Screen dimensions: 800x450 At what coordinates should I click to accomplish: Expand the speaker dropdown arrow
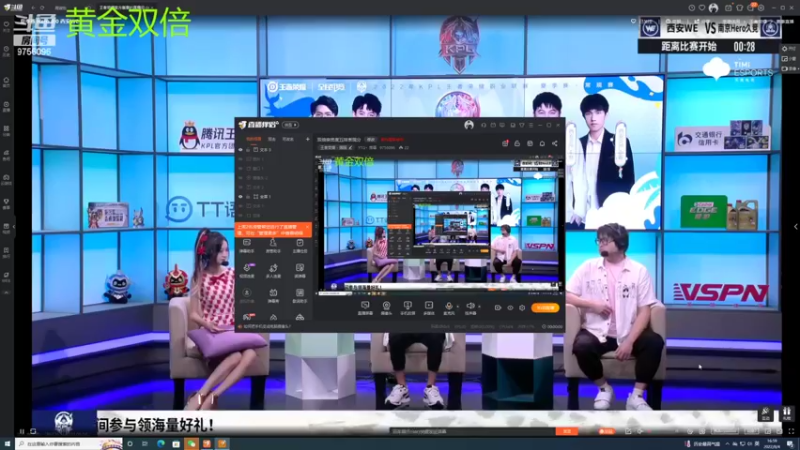(479, 306)
